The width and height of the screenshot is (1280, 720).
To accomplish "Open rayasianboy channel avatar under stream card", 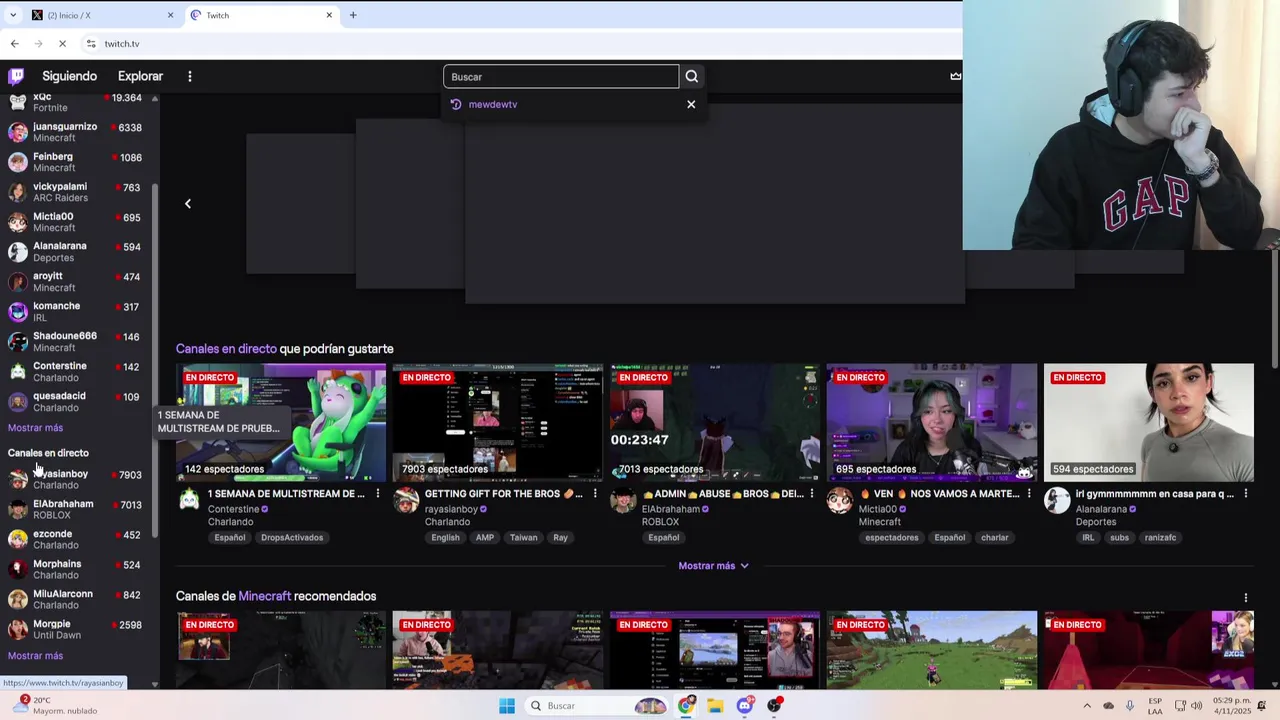I will 406,501.
